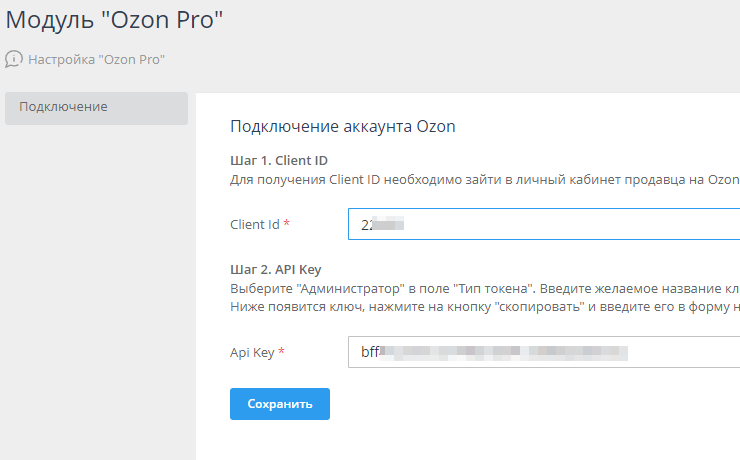Click the red asterisk beside Api Key
The height and width of the screenshot is (460, 740).
[282, 352]
